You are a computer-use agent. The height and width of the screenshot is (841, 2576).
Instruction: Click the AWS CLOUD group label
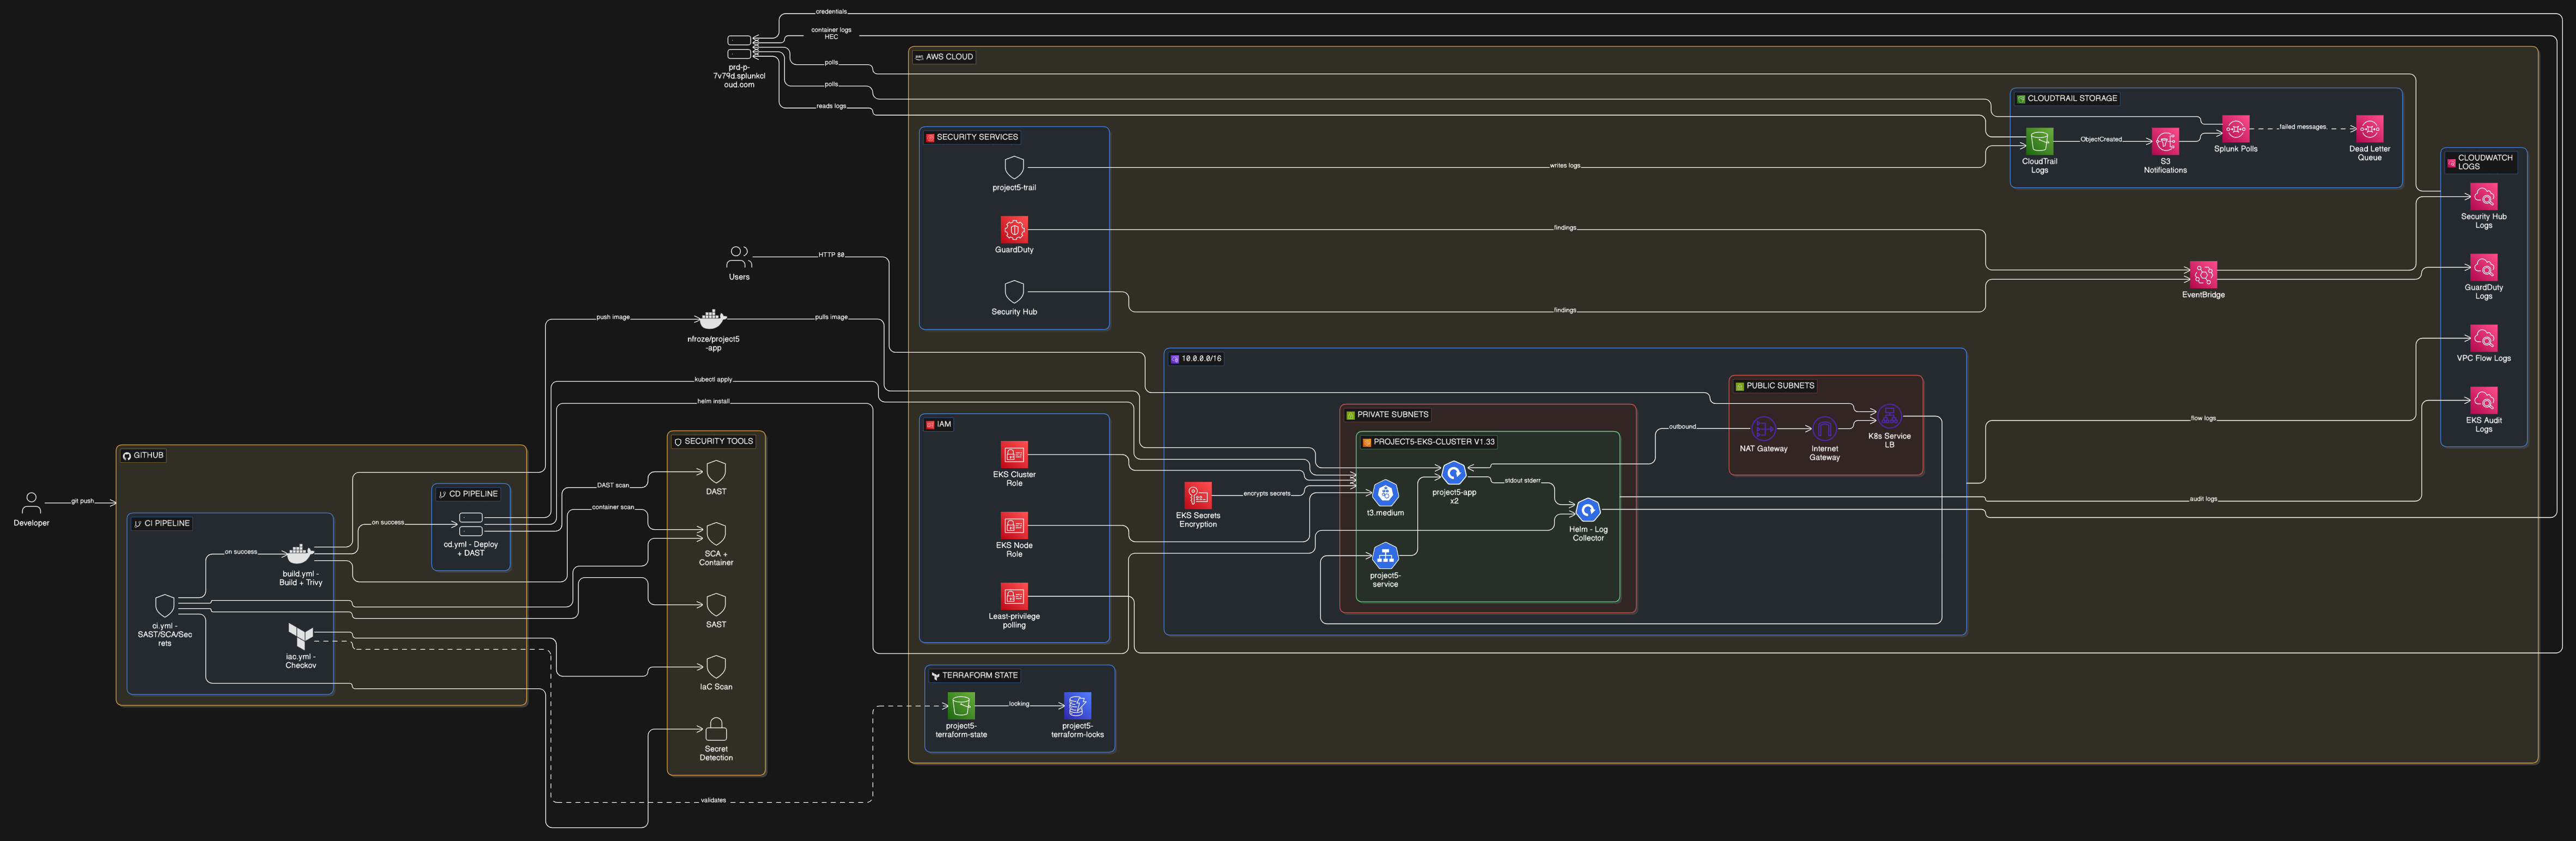949,57
